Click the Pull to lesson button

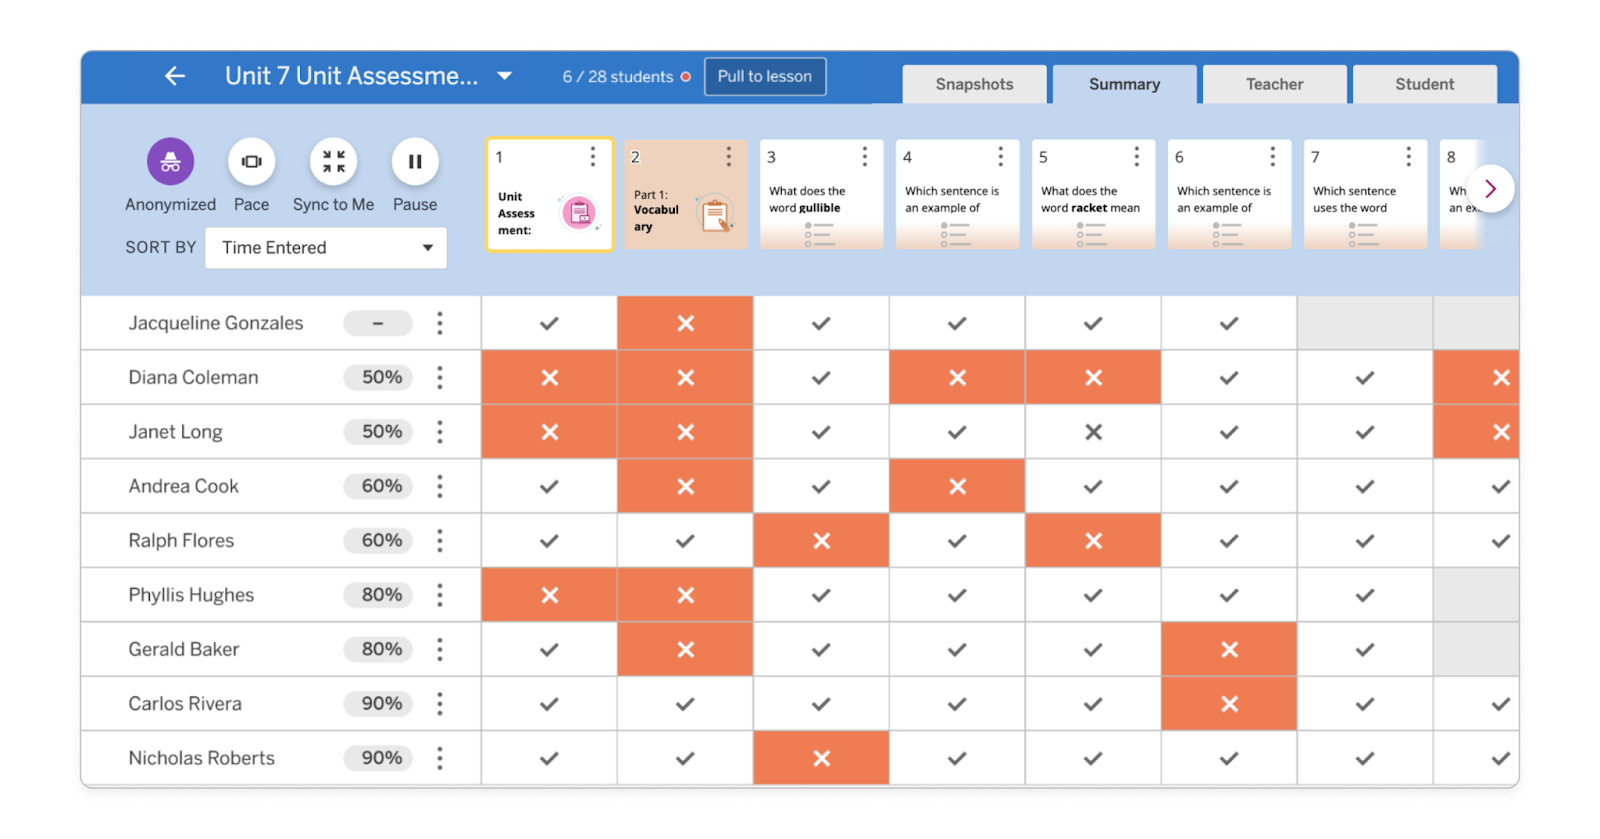click(x=765, y=77)
